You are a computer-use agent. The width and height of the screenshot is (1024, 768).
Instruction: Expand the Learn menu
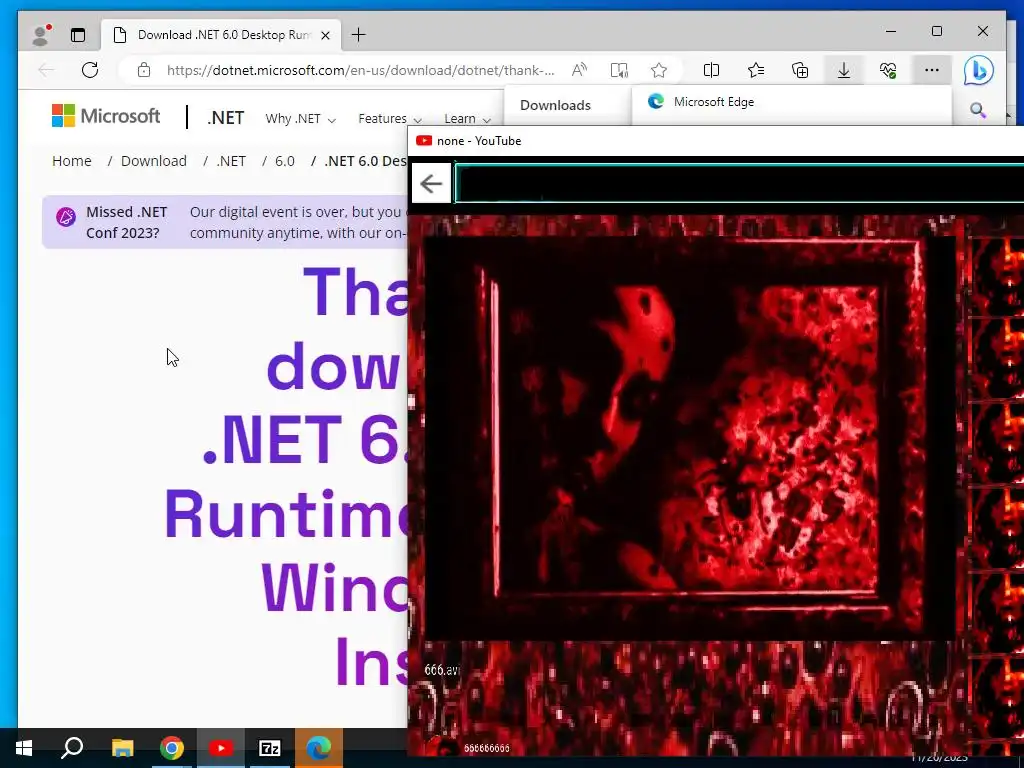pos(467,119)
